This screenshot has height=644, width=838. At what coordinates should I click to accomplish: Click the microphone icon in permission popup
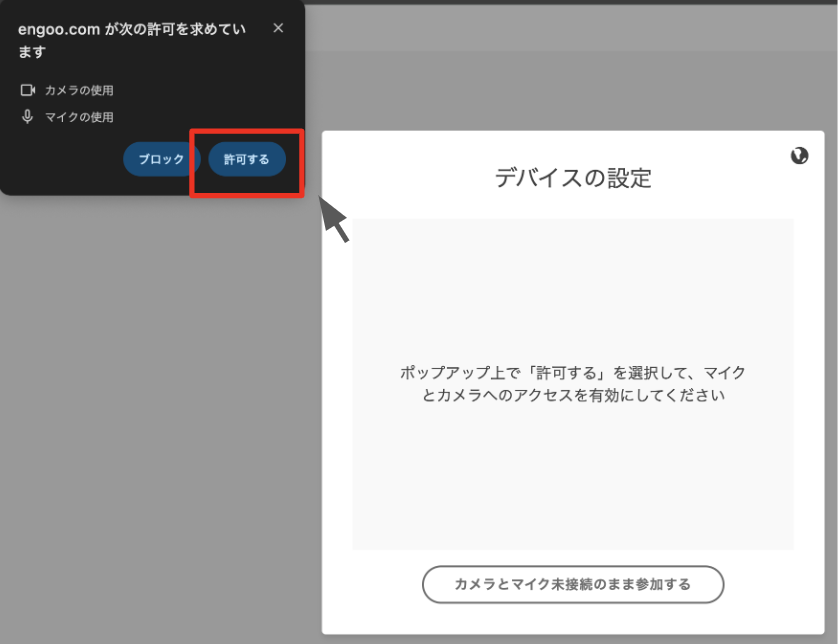pos(28,117)
